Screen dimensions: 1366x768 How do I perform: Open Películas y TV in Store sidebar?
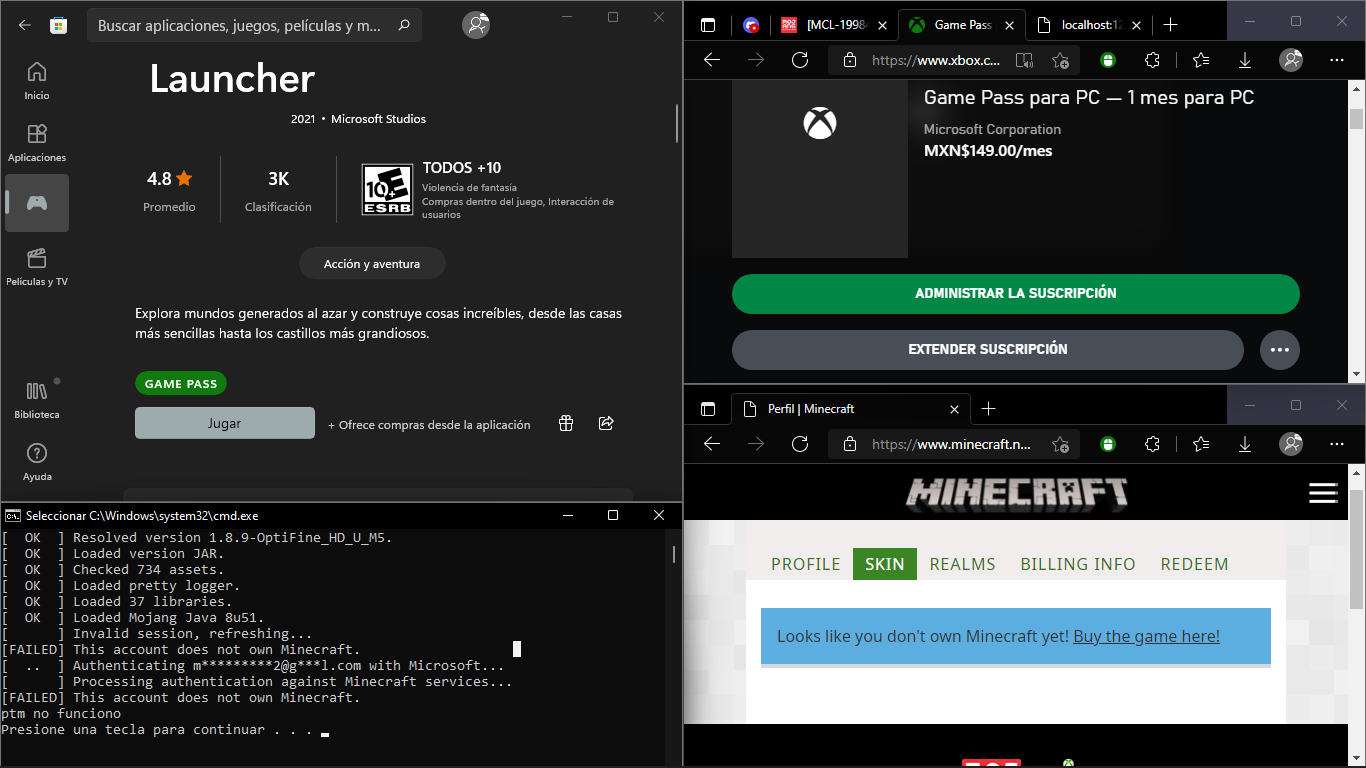point(37,266)
